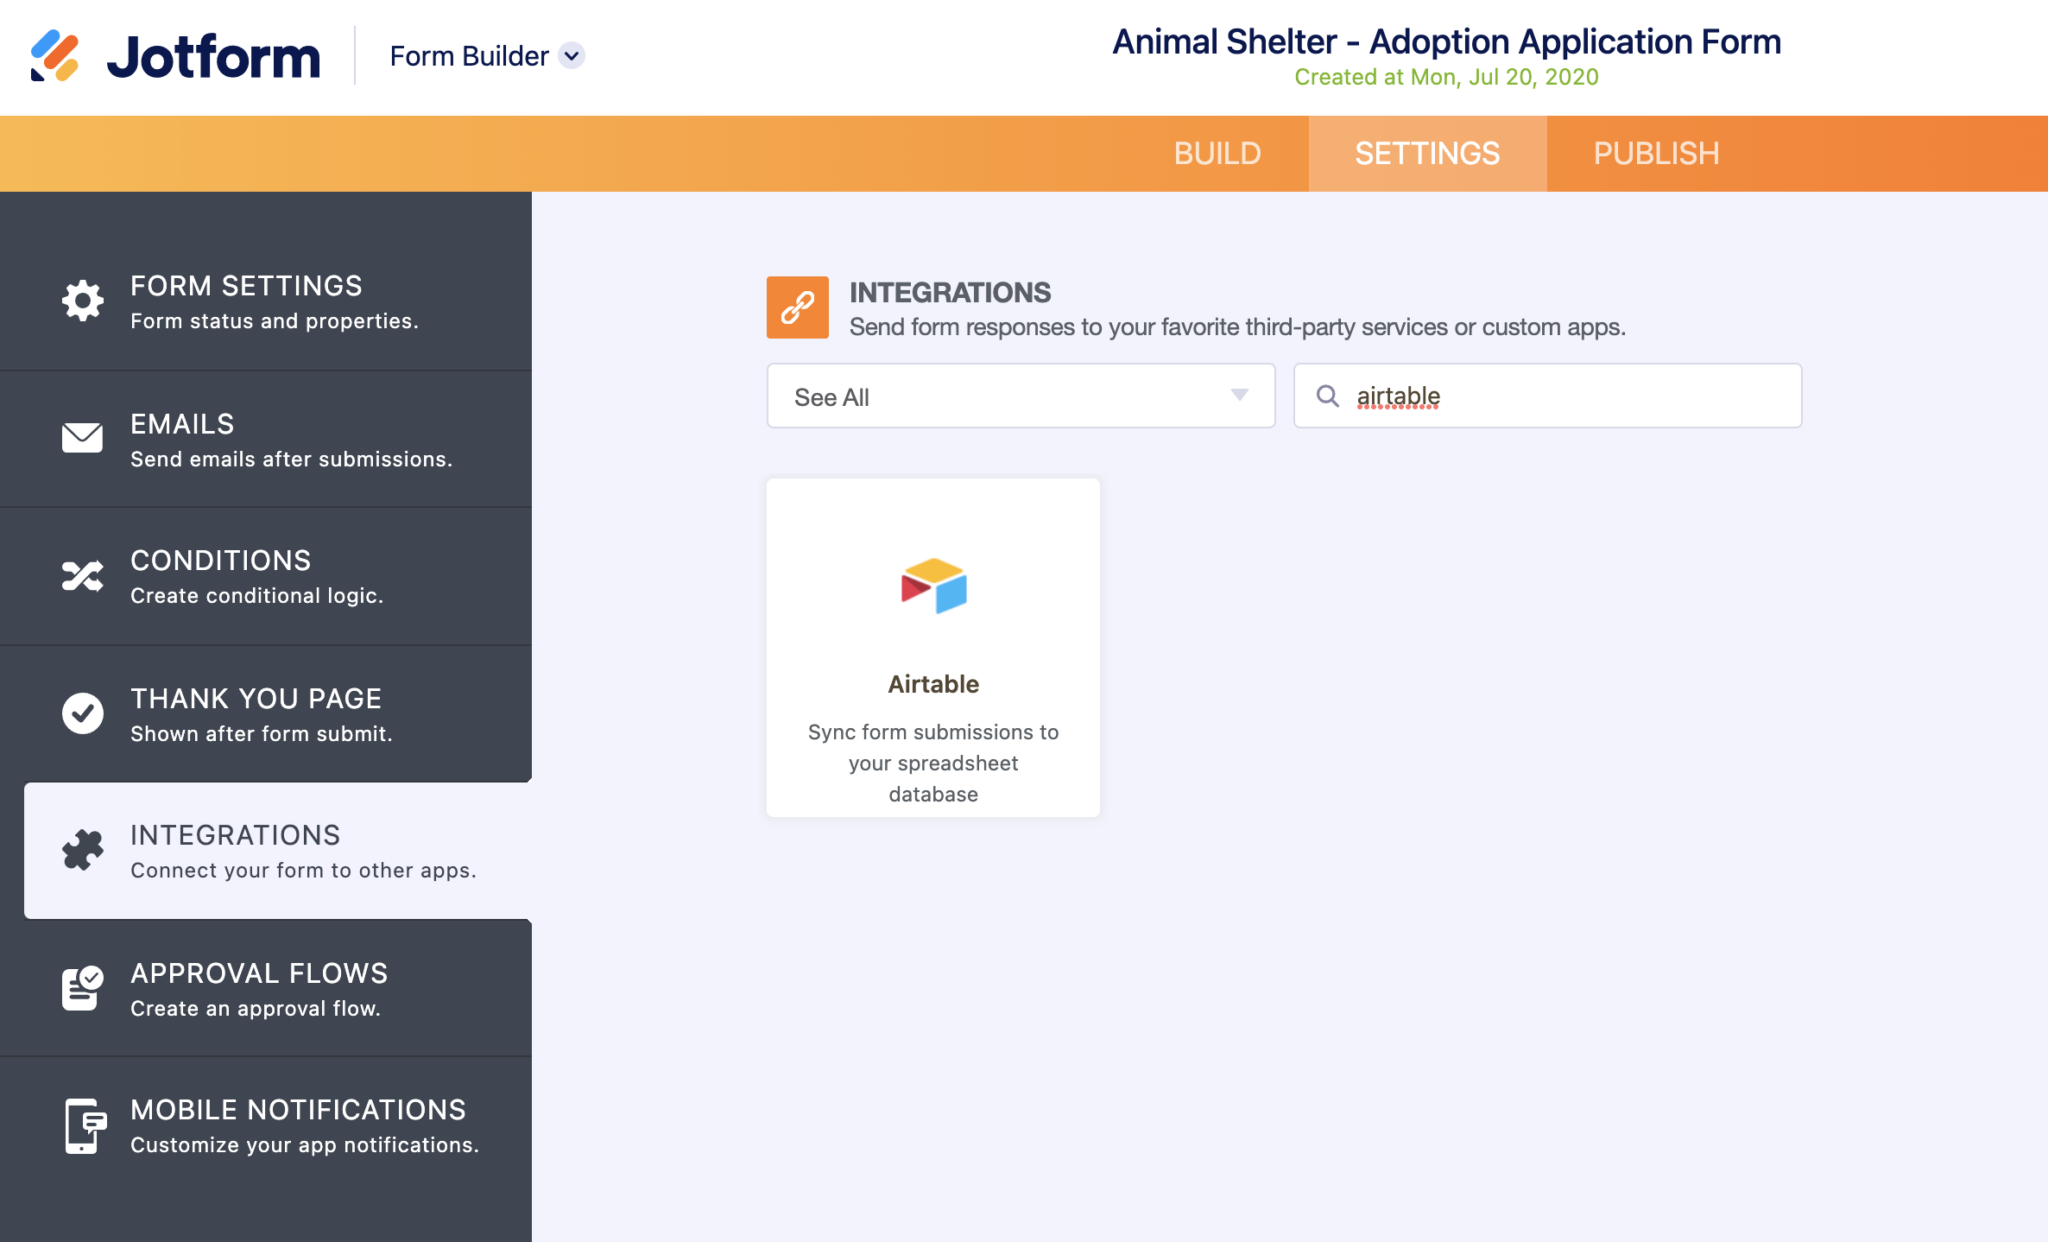Viewport: 2048px width, 1242px height.
Task: Select the Airtable integration card
Action: pyautogui.click(x=932, y=647)
